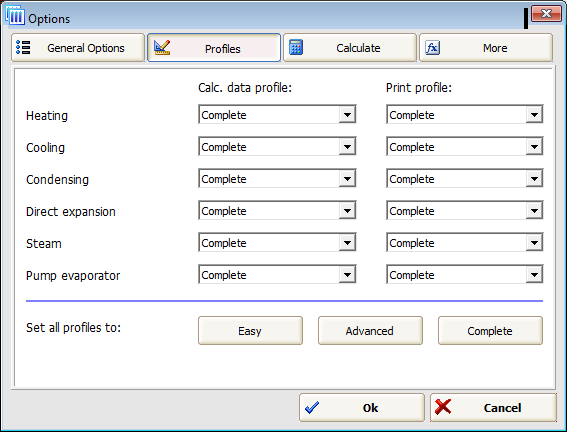Set all profiles to Advanced
This screenshot has height=432, width=567.
[370, 330]
